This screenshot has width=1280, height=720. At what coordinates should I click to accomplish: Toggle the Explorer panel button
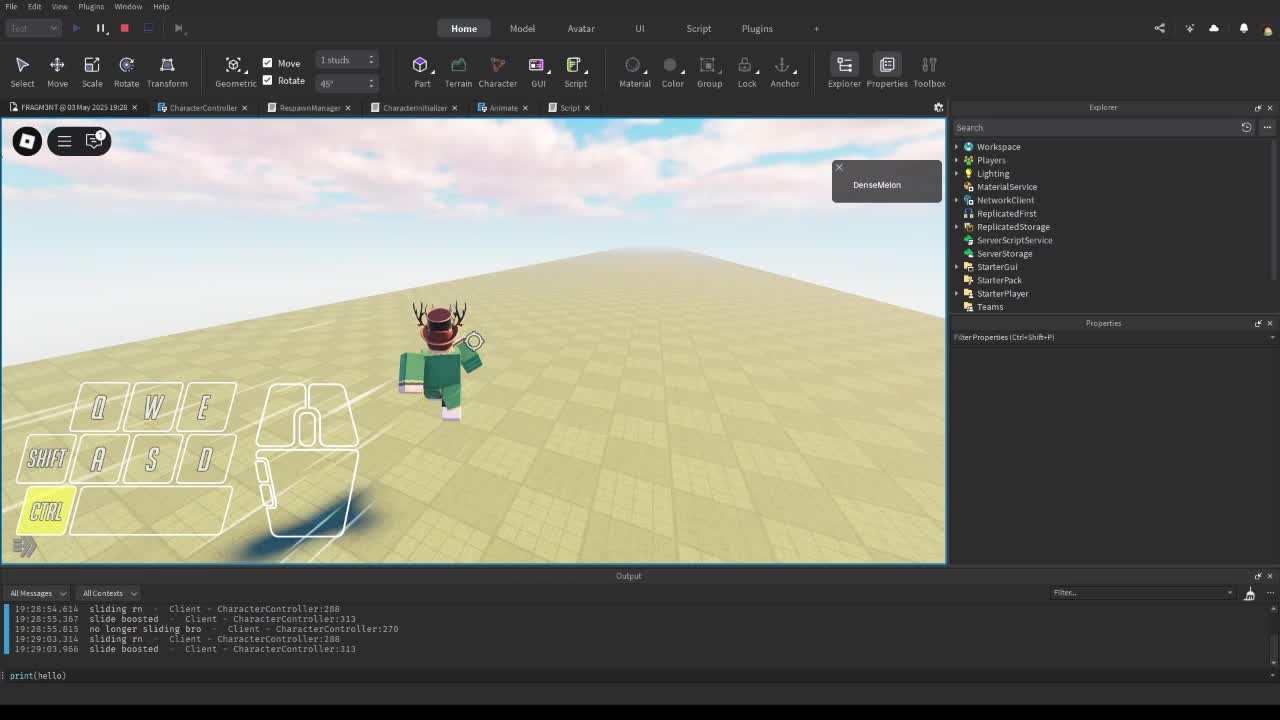pyautogui.click(x=844, y=71)
